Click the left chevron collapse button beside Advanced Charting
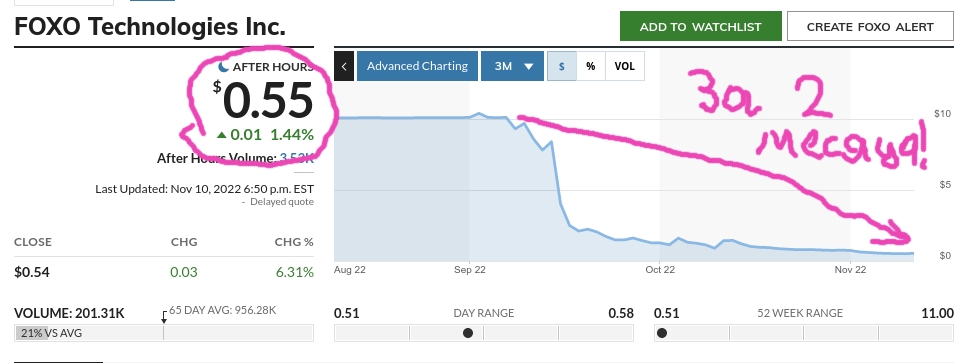 click(344, 66)
